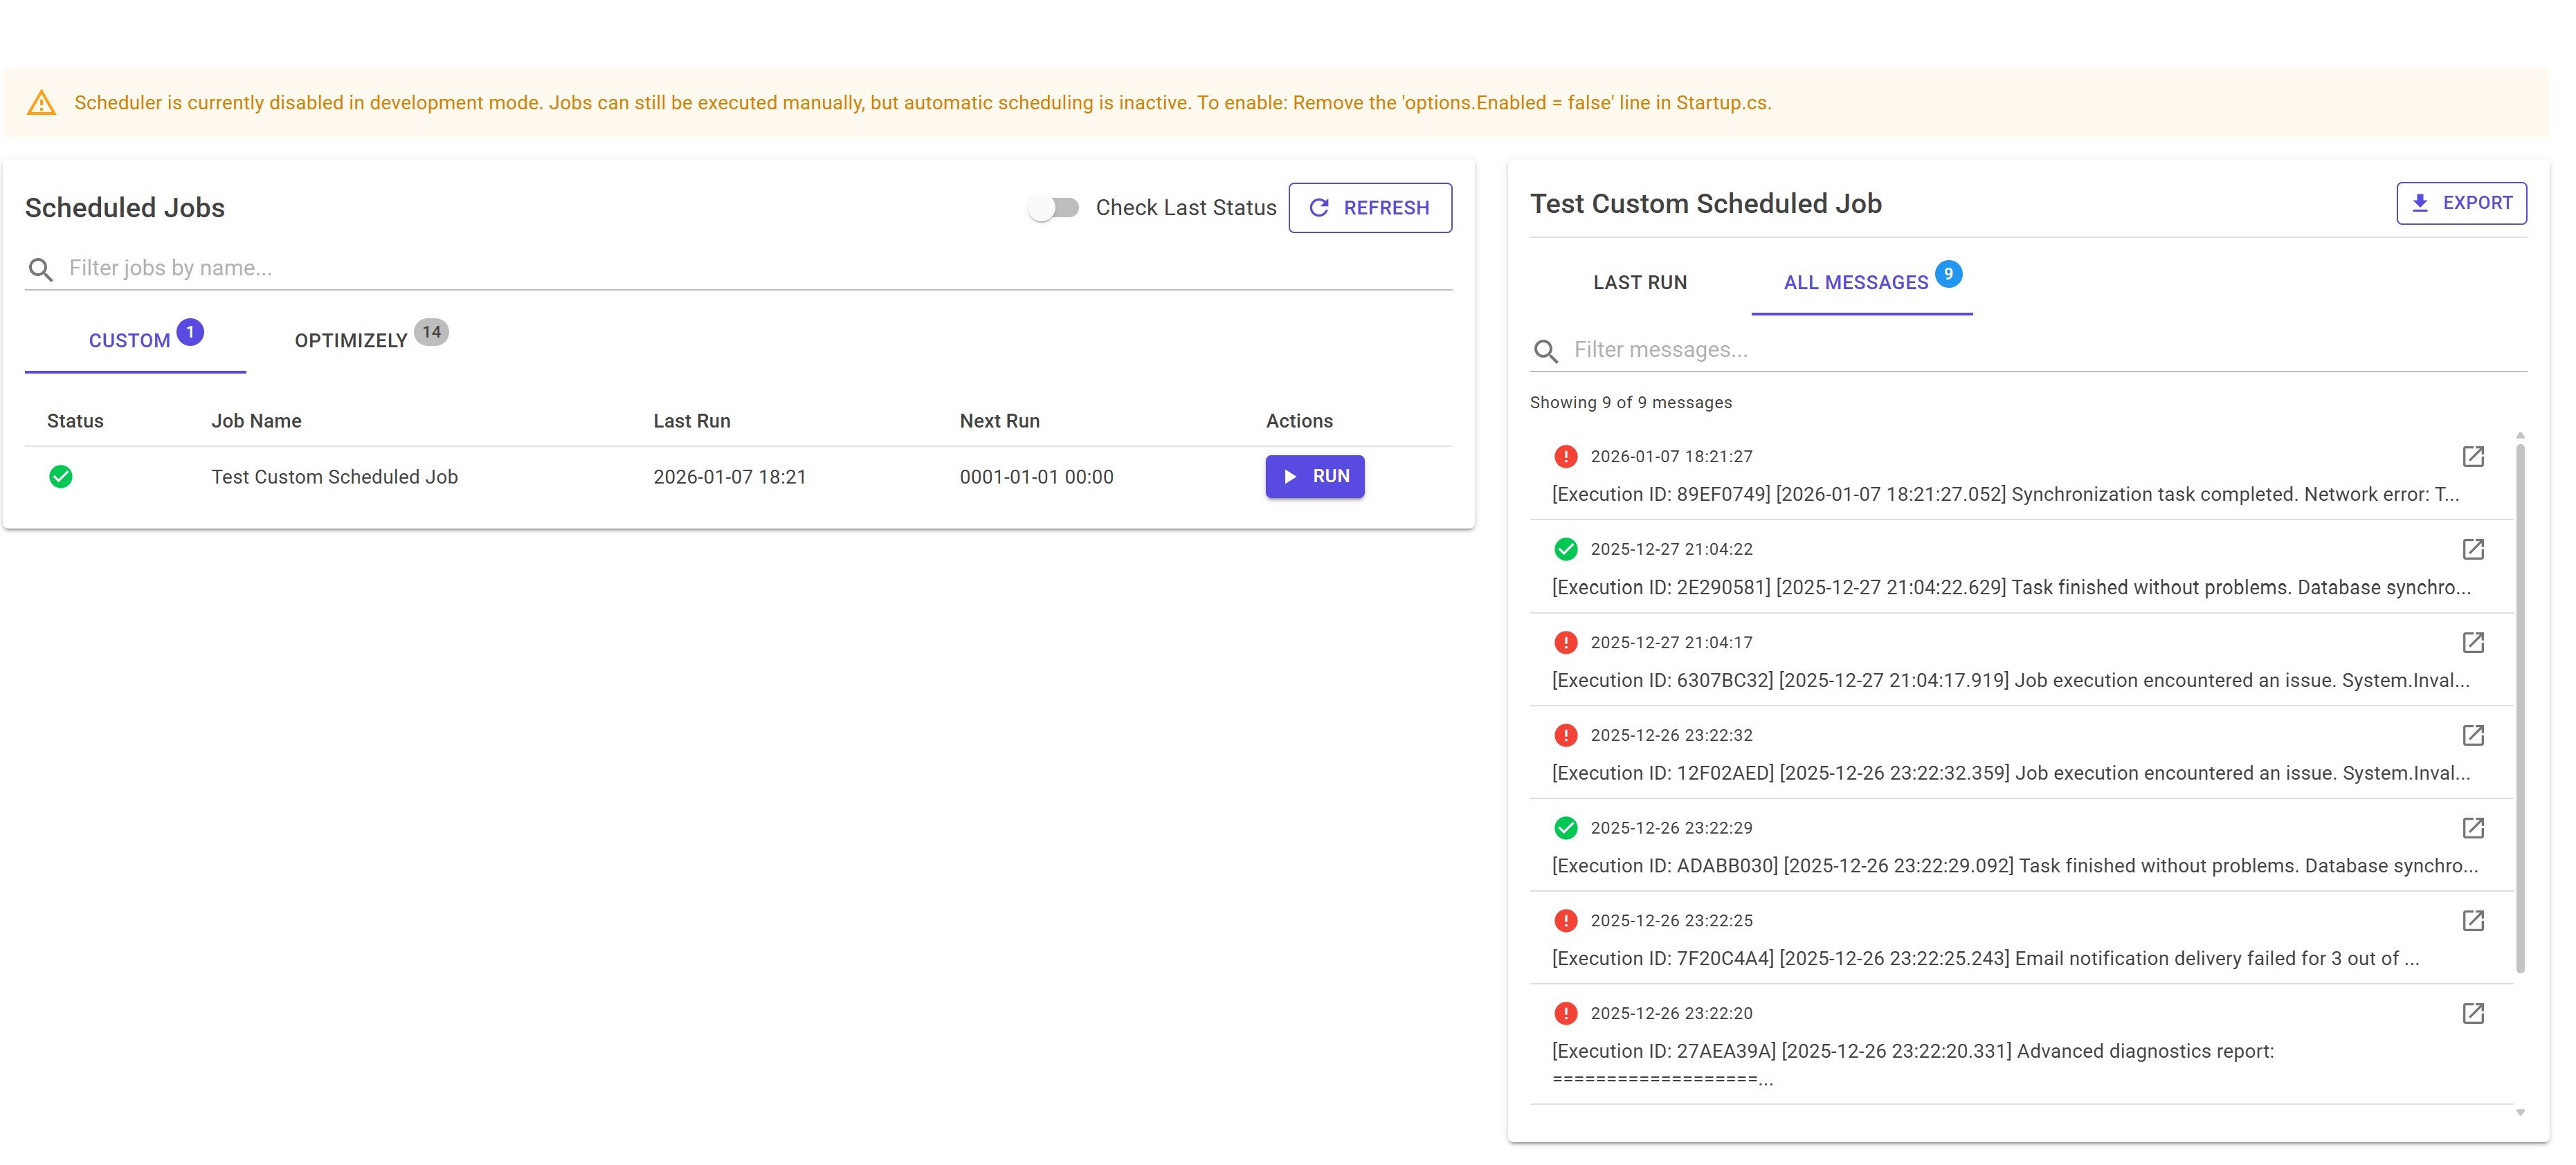Open the Last Run tab
This screenshot has height=1165, width=2576.
1639,283
